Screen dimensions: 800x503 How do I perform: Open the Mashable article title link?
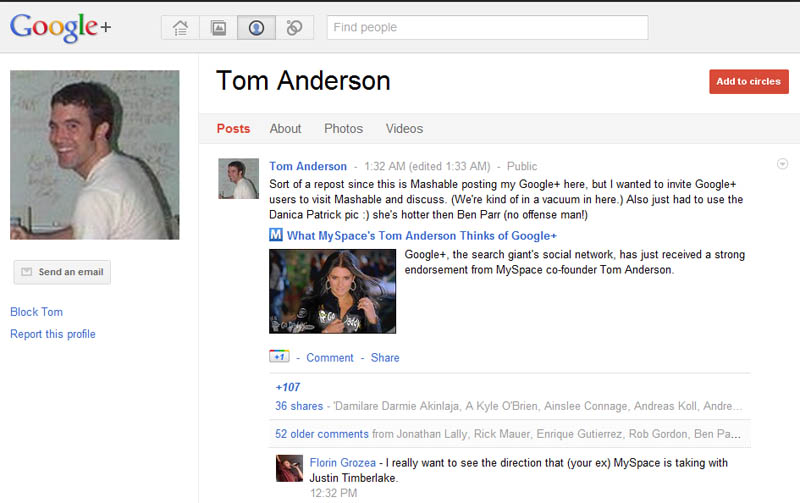pos(421,236)
